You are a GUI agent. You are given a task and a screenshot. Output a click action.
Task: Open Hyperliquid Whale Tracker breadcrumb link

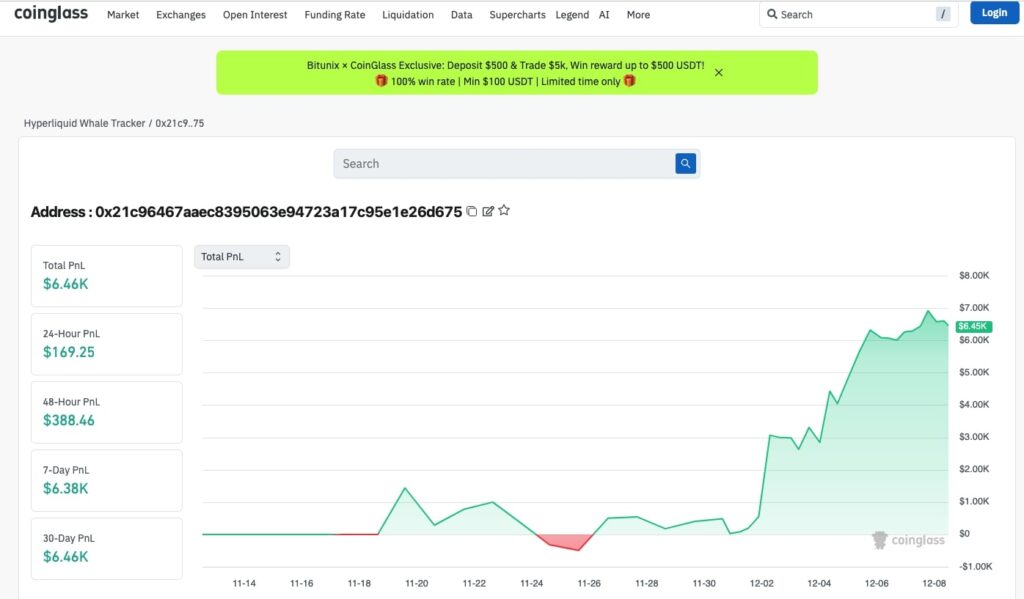[84, 123]
